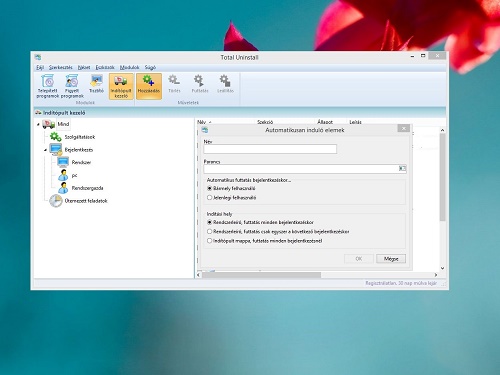Open the Figyelt programok module
The image size is (500, 375).
[72, 86]
